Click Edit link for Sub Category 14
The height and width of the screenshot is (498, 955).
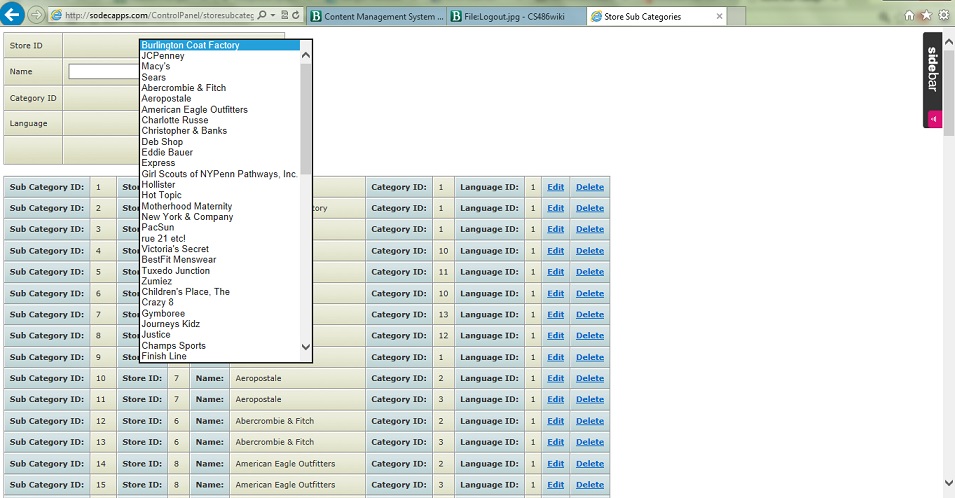pyautogui.click(x=555, y=464)
